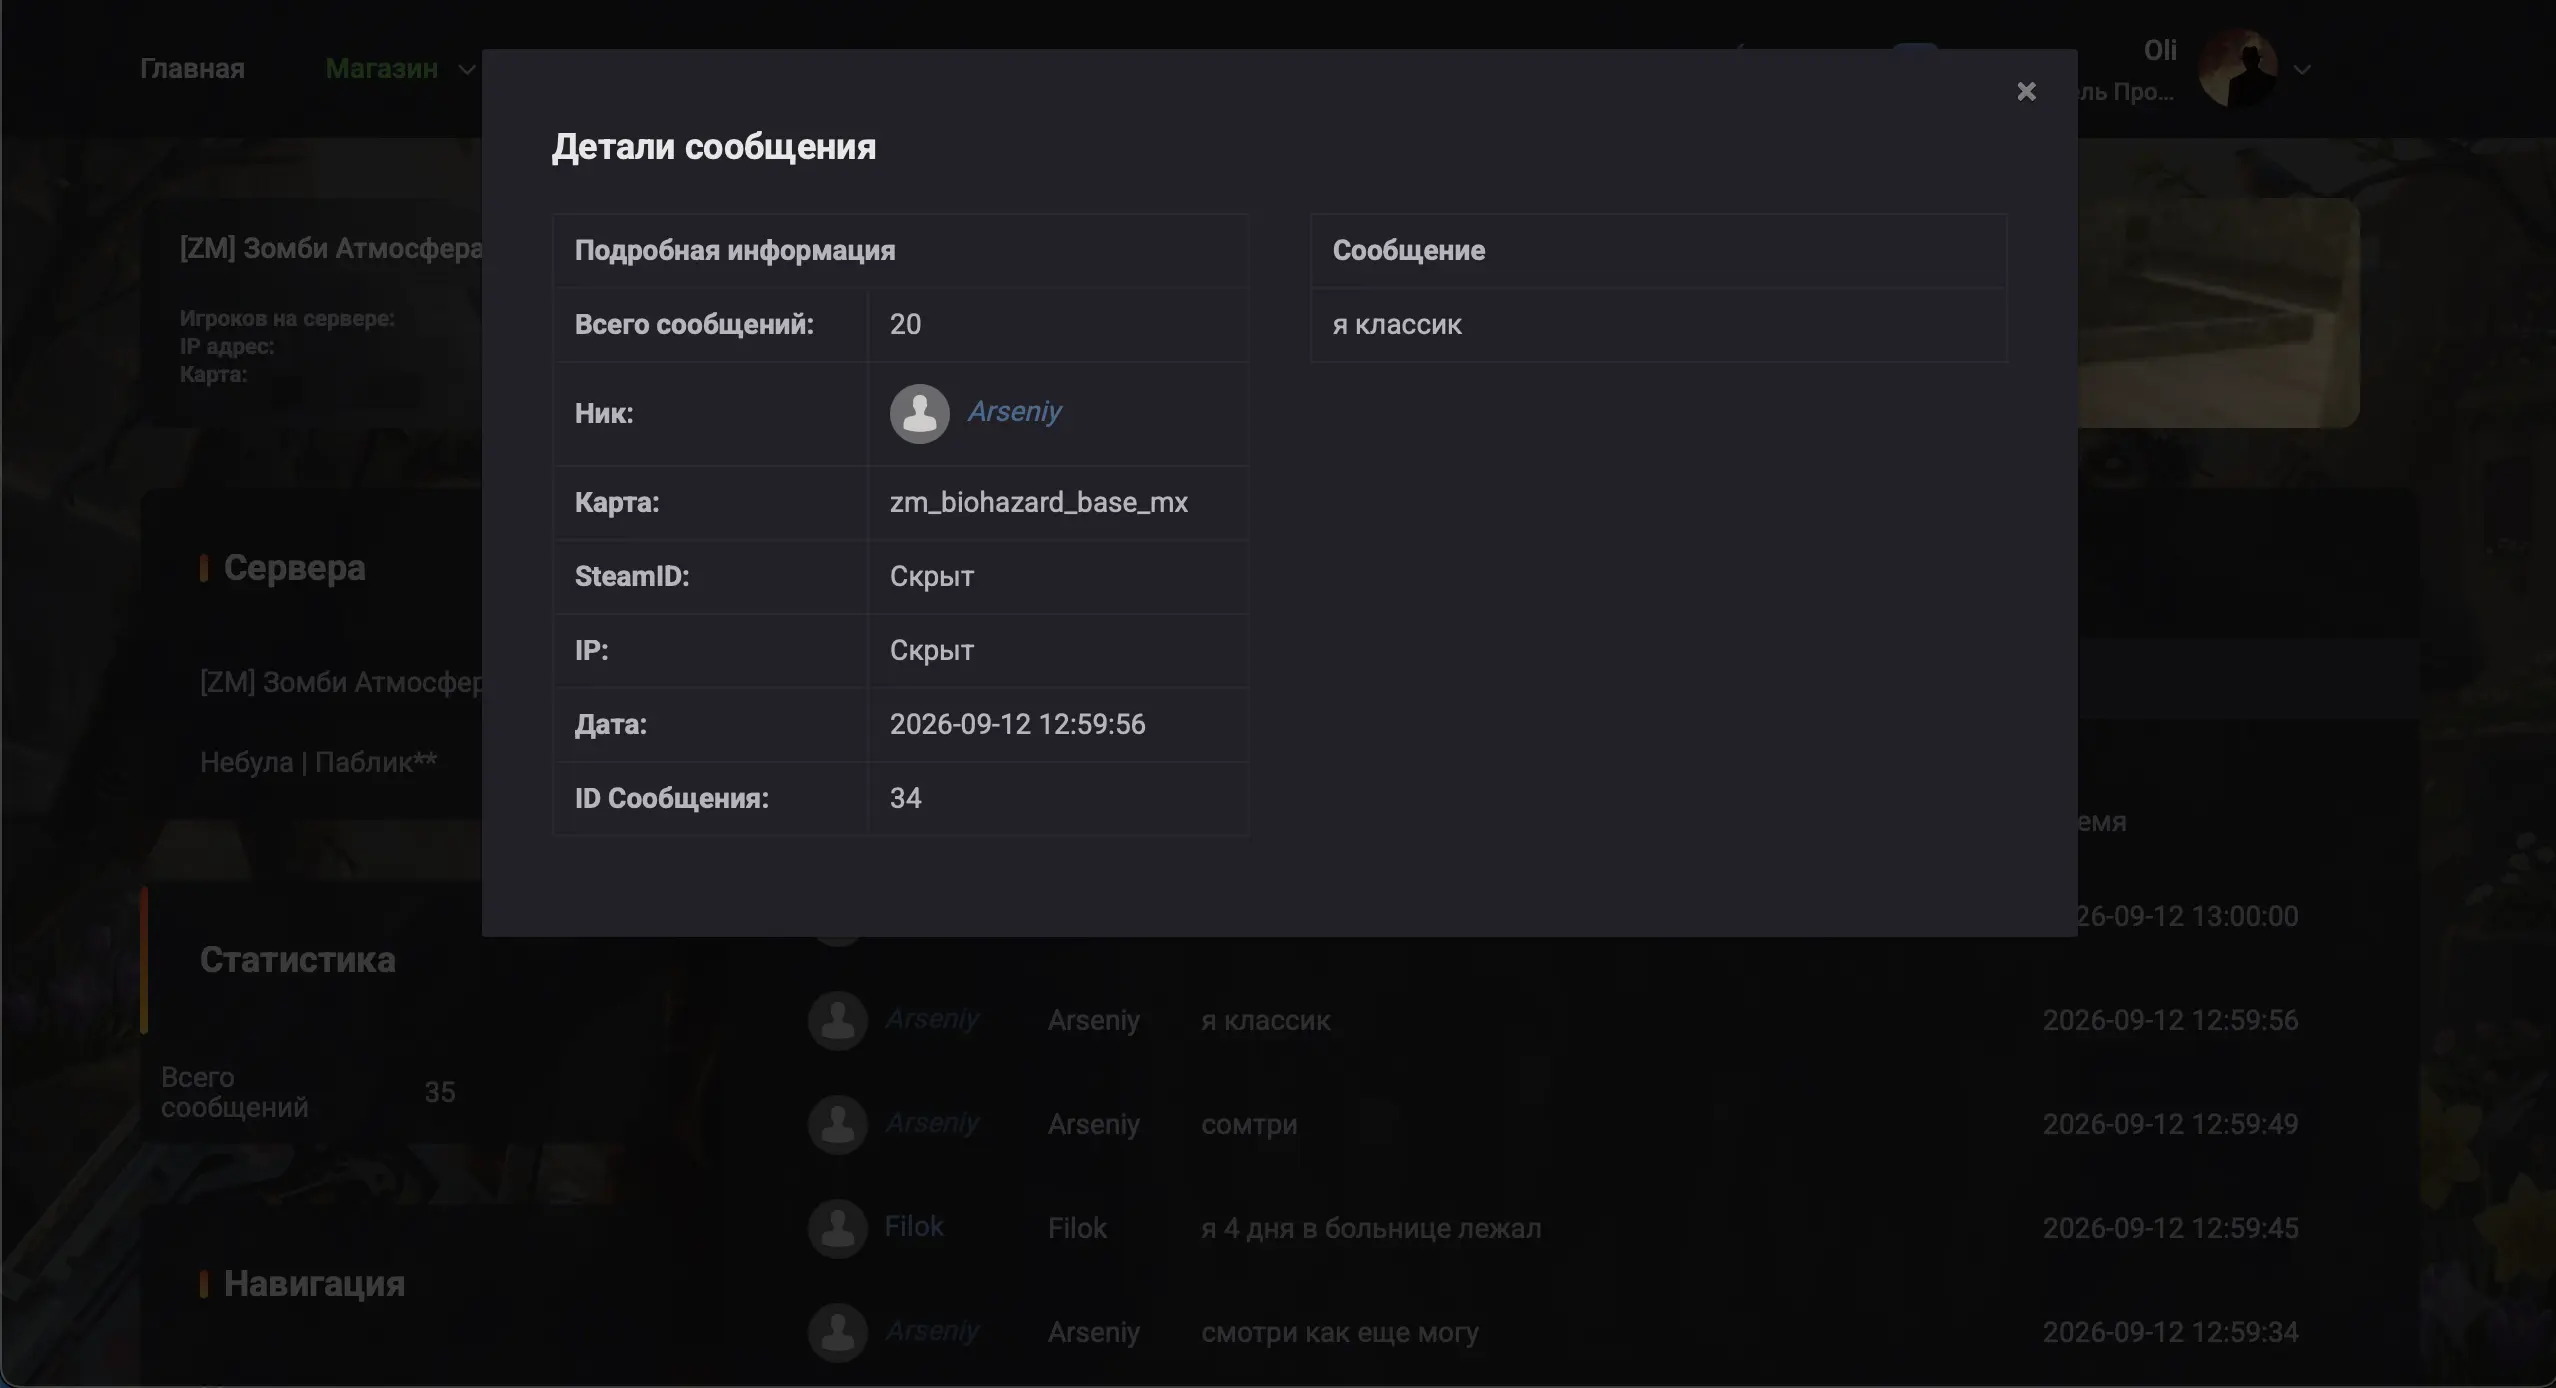The image size is (2556, 1388).
Task: Click the 'Ник:' label
Action: 604,414
